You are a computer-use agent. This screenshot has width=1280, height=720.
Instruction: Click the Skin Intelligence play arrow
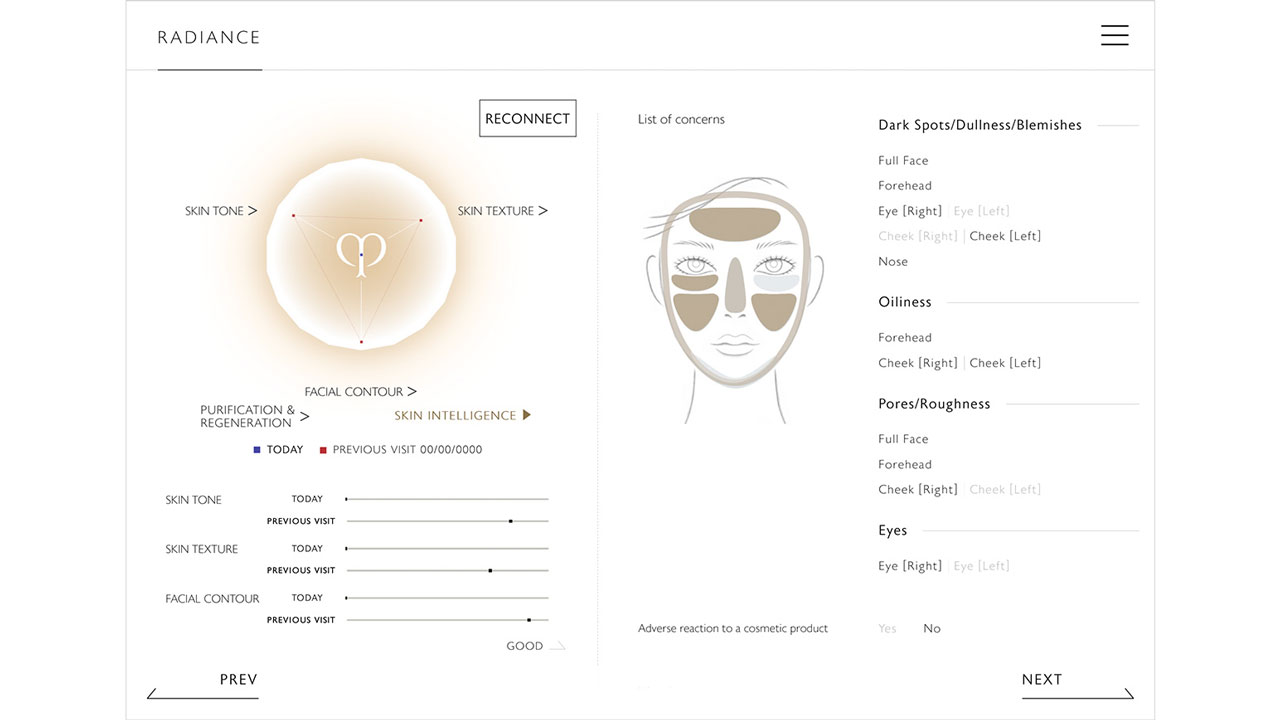(x=527, y=415)
